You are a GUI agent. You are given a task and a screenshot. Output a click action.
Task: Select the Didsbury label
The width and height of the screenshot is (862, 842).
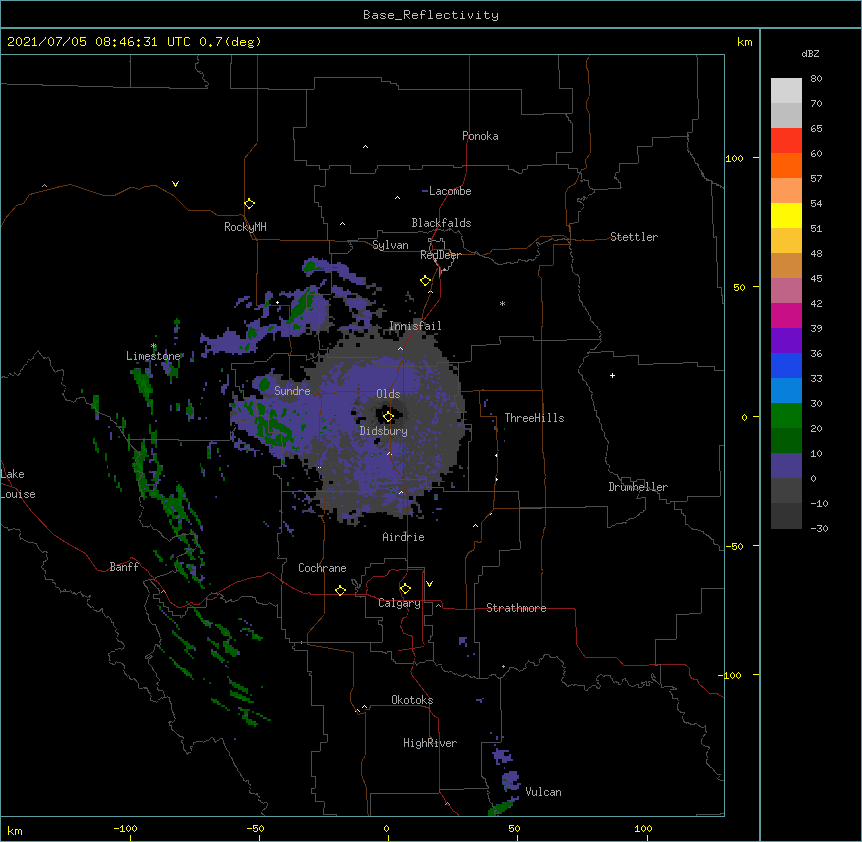click(384, 431)
